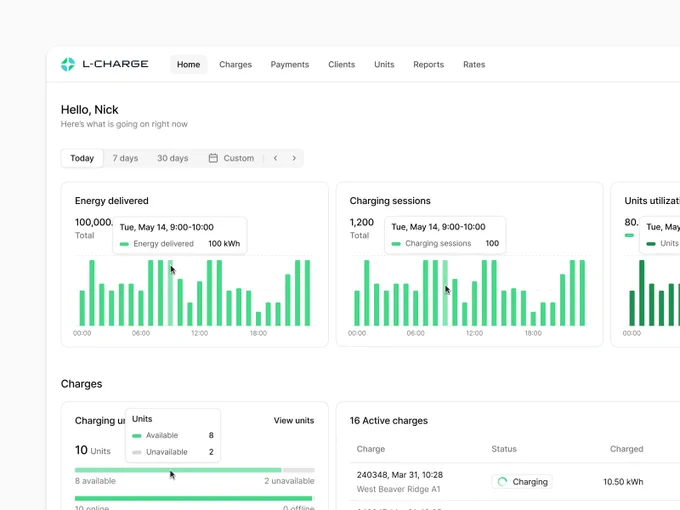
Task: Click the 100 kWh tooltip value
Action: tap(224, 244)
